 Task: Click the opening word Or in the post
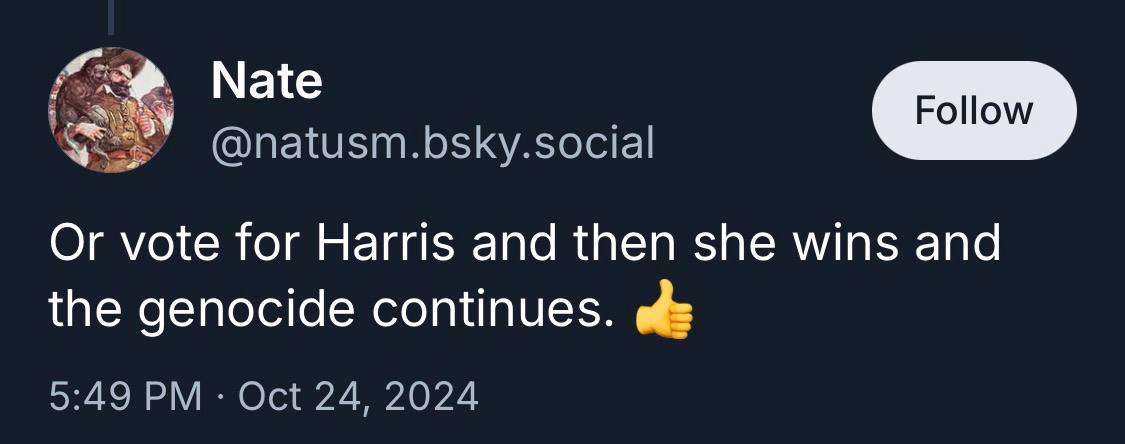click(73, 245)
